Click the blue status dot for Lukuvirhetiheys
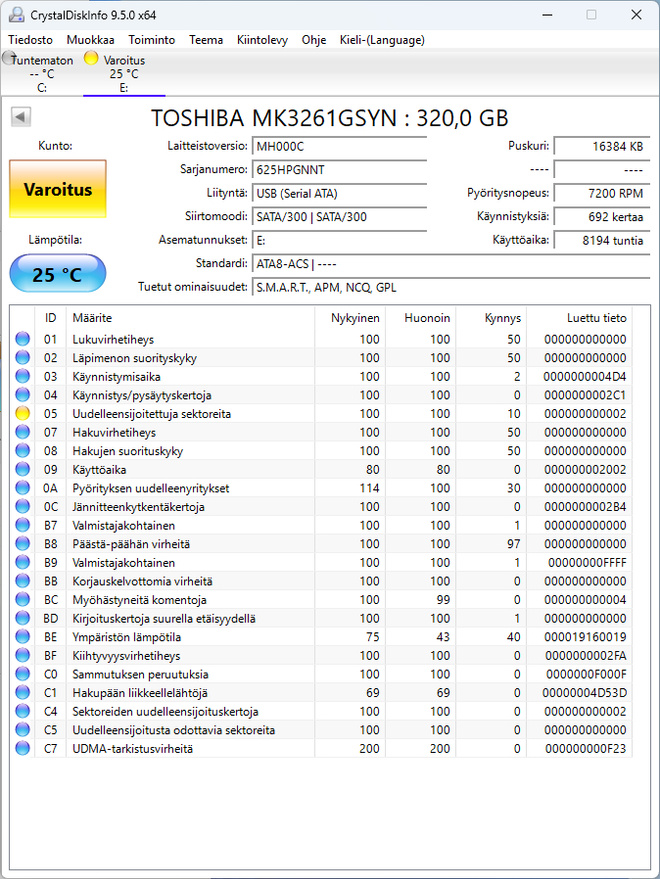Screen dimensions: 660x879 [22, 339]
